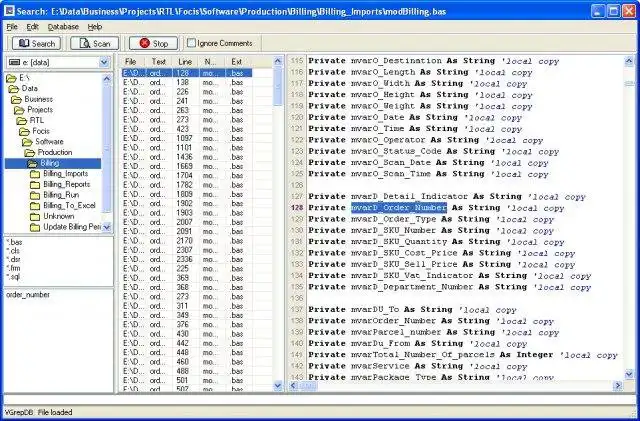Select the *.dsr file filter
640x421 pixels.
click(13, 259)
